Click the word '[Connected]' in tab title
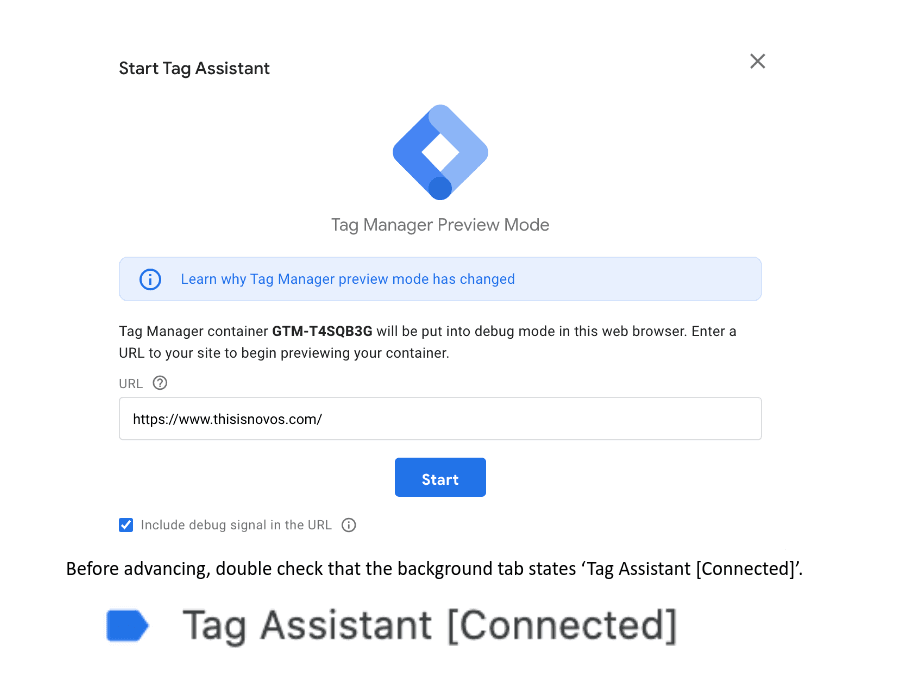 pos(563,625)
